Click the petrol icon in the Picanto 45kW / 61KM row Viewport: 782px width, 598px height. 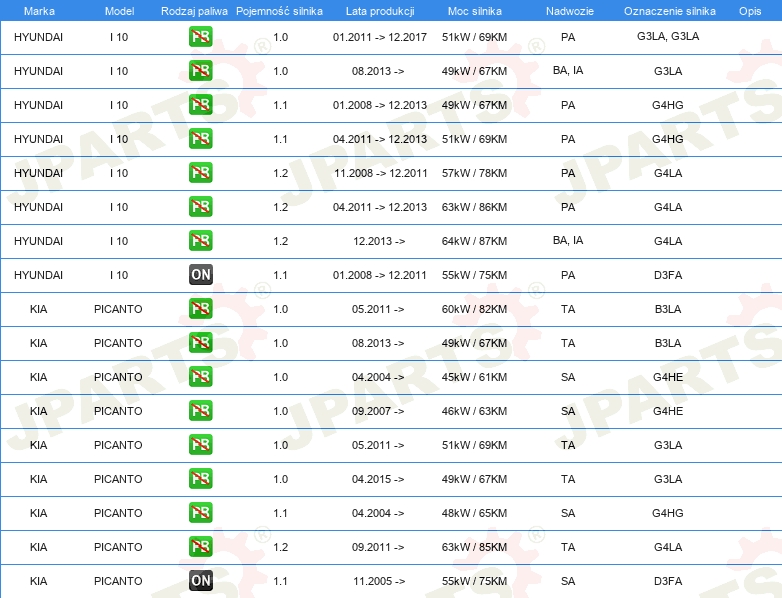click(200, 377)
